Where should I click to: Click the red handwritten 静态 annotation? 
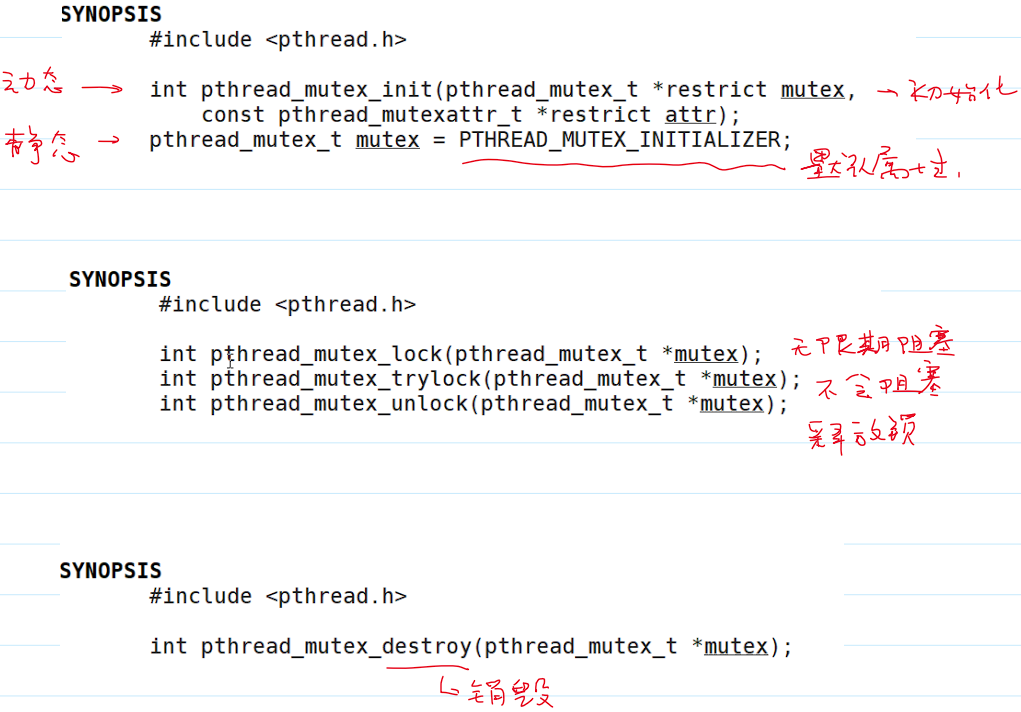click(40, 145)
